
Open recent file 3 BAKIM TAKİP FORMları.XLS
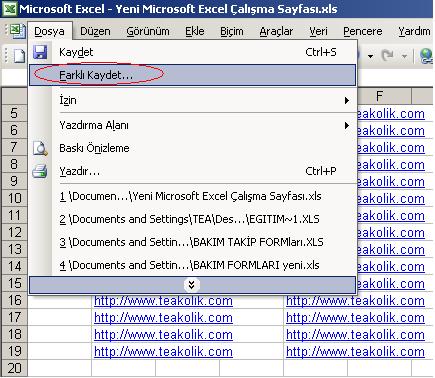(x=193, y=242)
